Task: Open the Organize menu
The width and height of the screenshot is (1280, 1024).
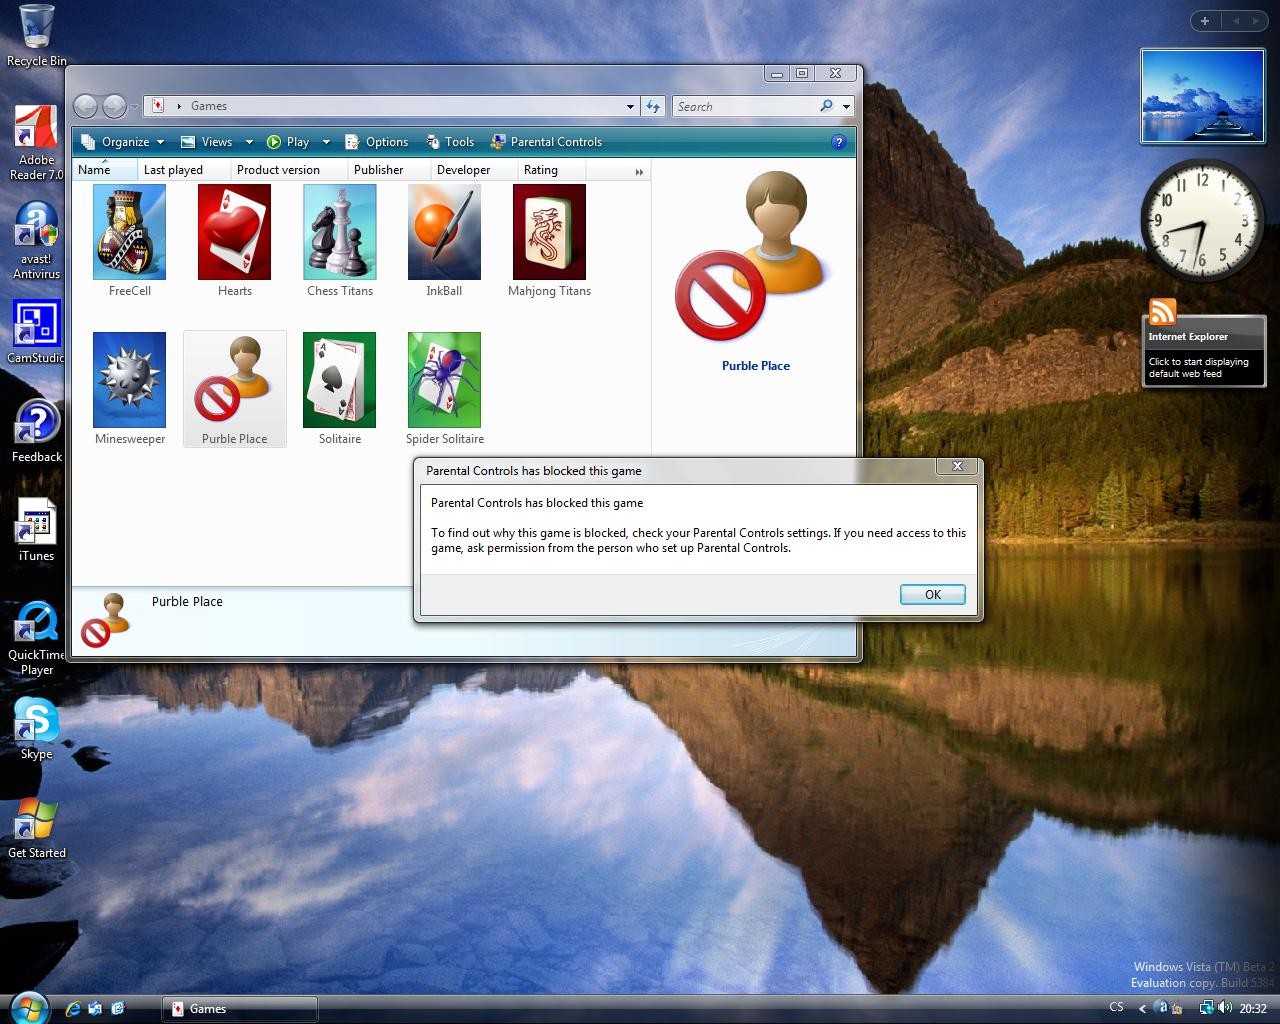Action: 122,142
